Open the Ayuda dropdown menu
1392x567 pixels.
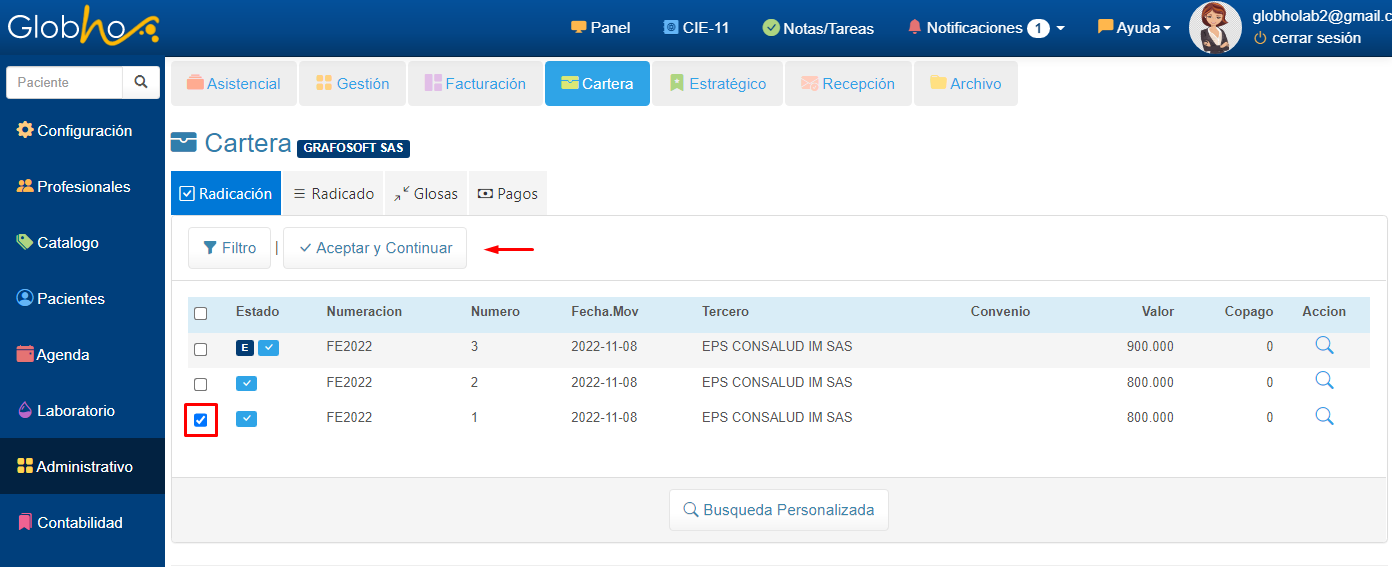(x=1134, y=28)
